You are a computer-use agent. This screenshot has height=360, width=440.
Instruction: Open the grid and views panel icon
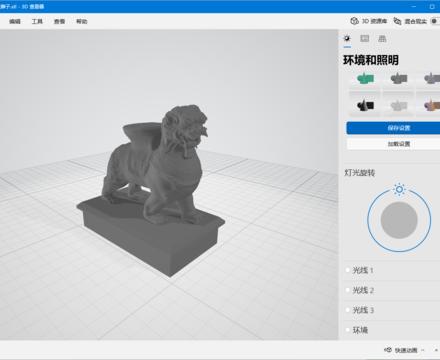point(382,39)
